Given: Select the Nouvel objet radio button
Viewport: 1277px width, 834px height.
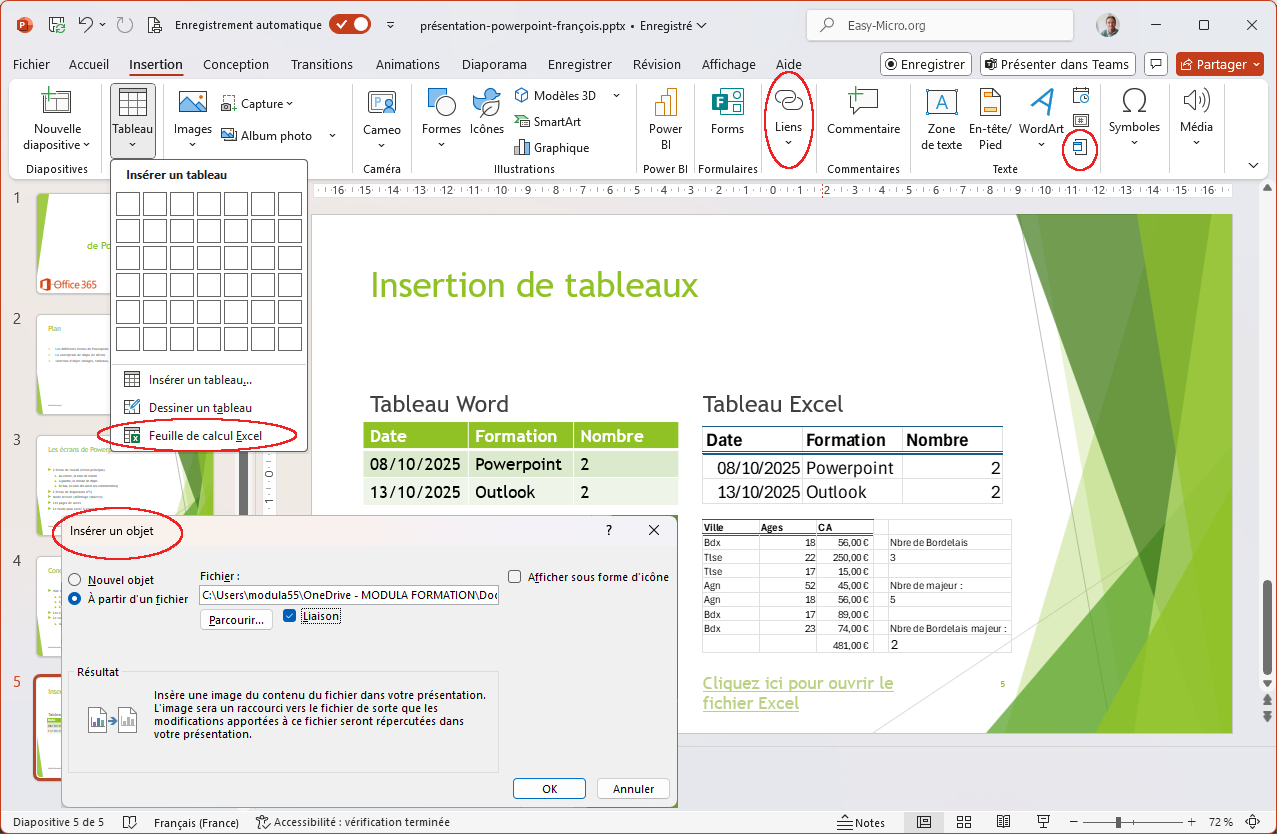Looking at the screenshot, I should point(75,580).
